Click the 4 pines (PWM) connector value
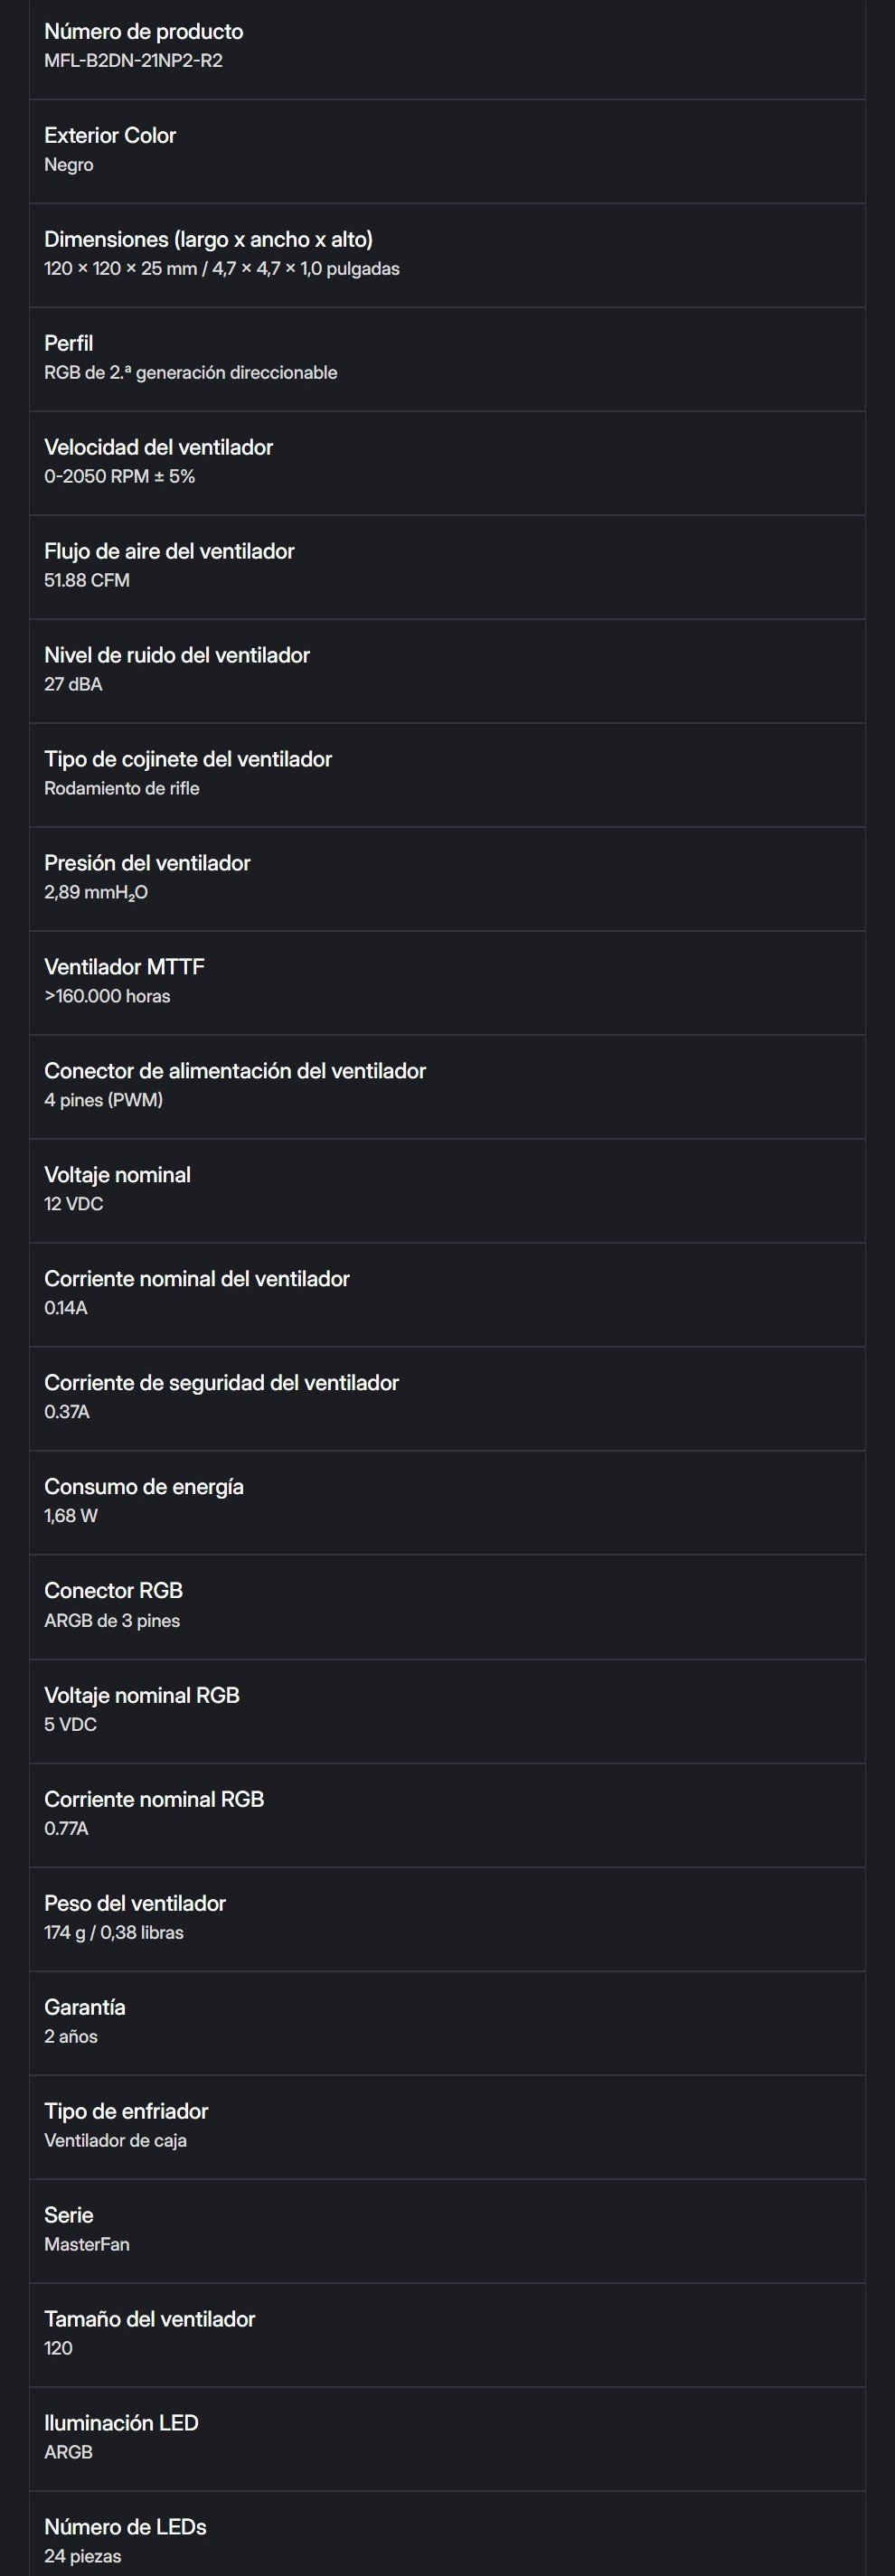 (x=103, y=1101)
